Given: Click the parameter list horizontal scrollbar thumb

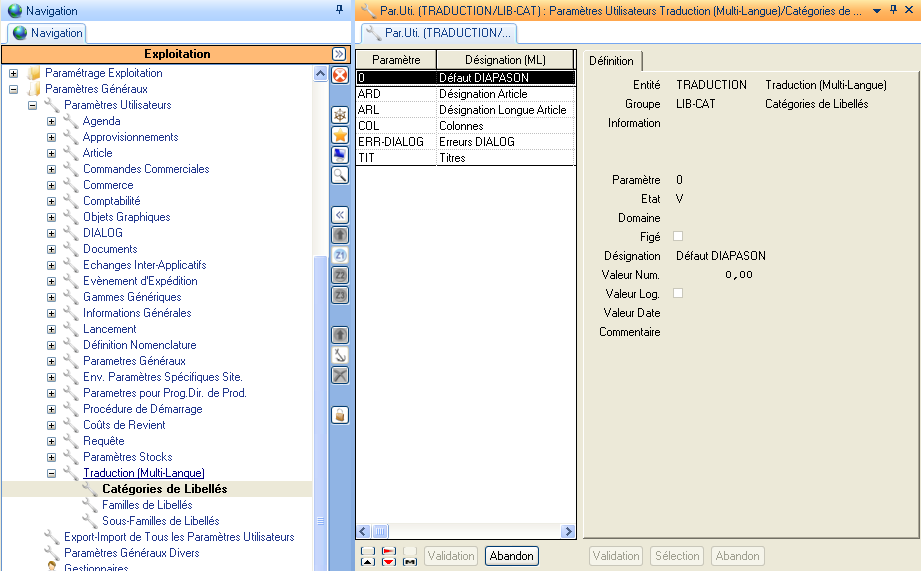Looking at the screenshot, I should 382,532.
